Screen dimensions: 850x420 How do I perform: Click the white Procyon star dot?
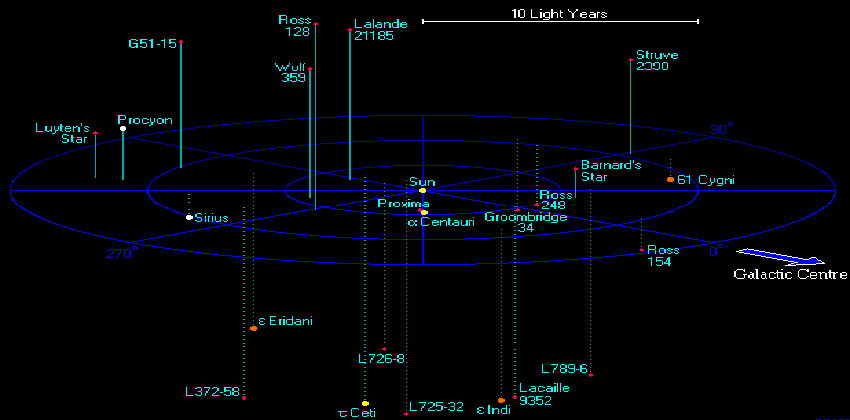pos(123,128)
